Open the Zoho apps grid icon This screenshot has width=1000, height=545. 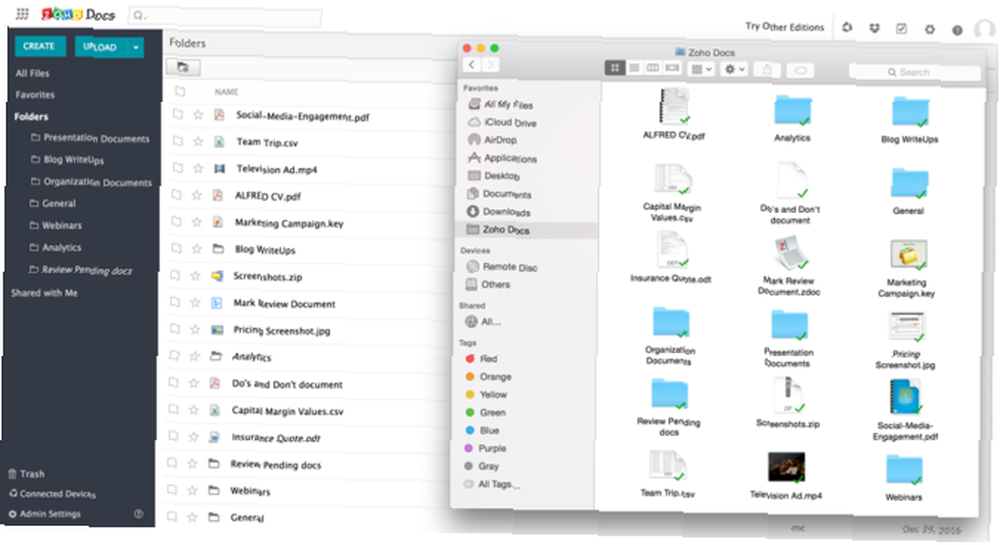tap(22, 13)
